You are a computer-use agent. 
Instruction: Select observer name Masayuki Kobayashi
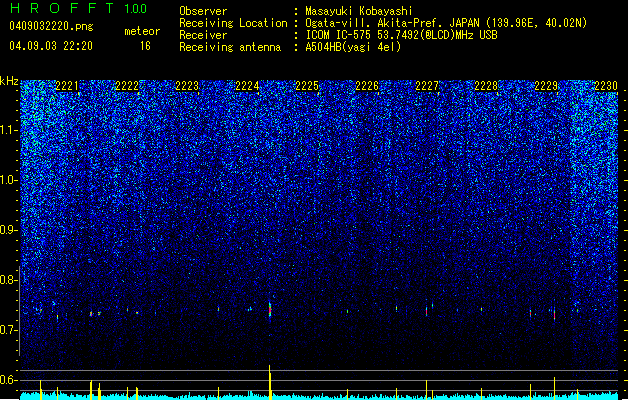(359, 11)
